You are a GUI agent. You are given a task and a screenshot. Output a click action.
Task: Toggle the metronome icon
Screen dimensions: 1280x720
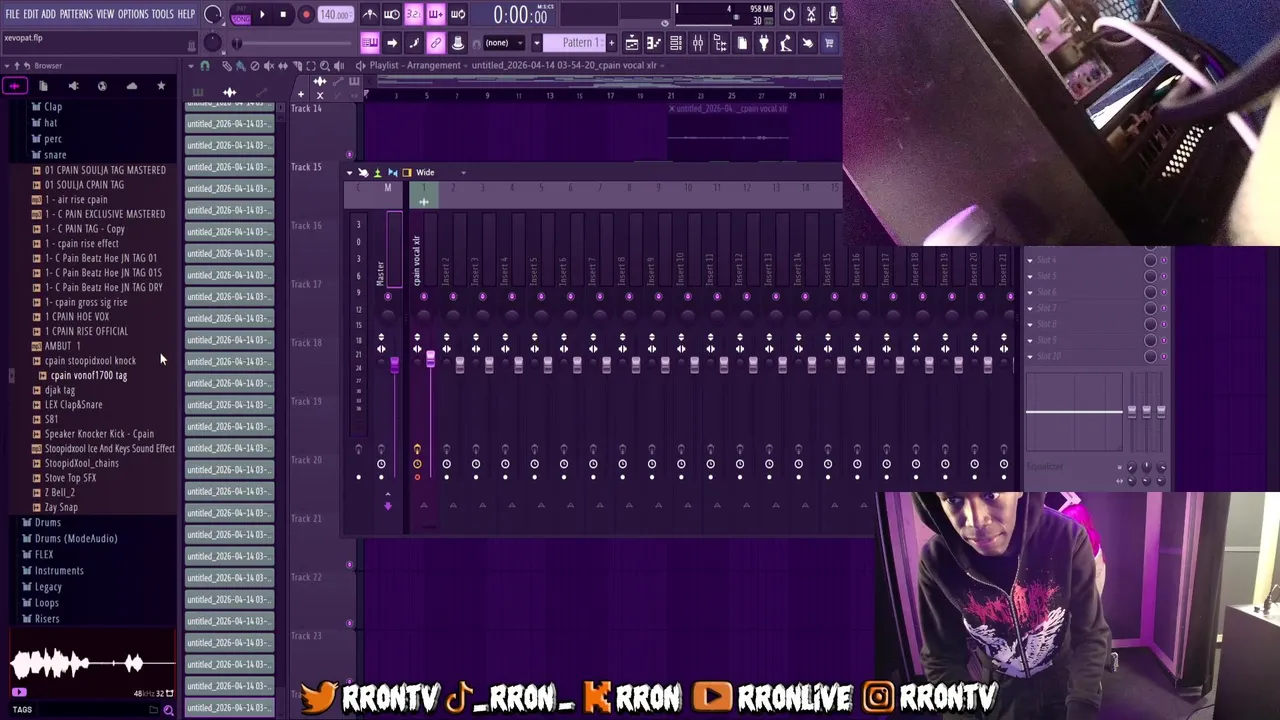tap(370, 14)
